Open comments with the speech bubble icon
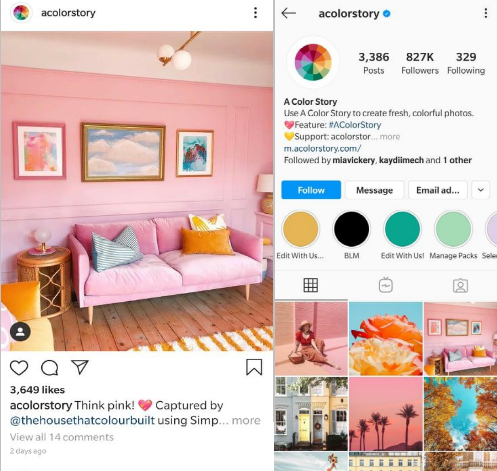 click(50, 368)
